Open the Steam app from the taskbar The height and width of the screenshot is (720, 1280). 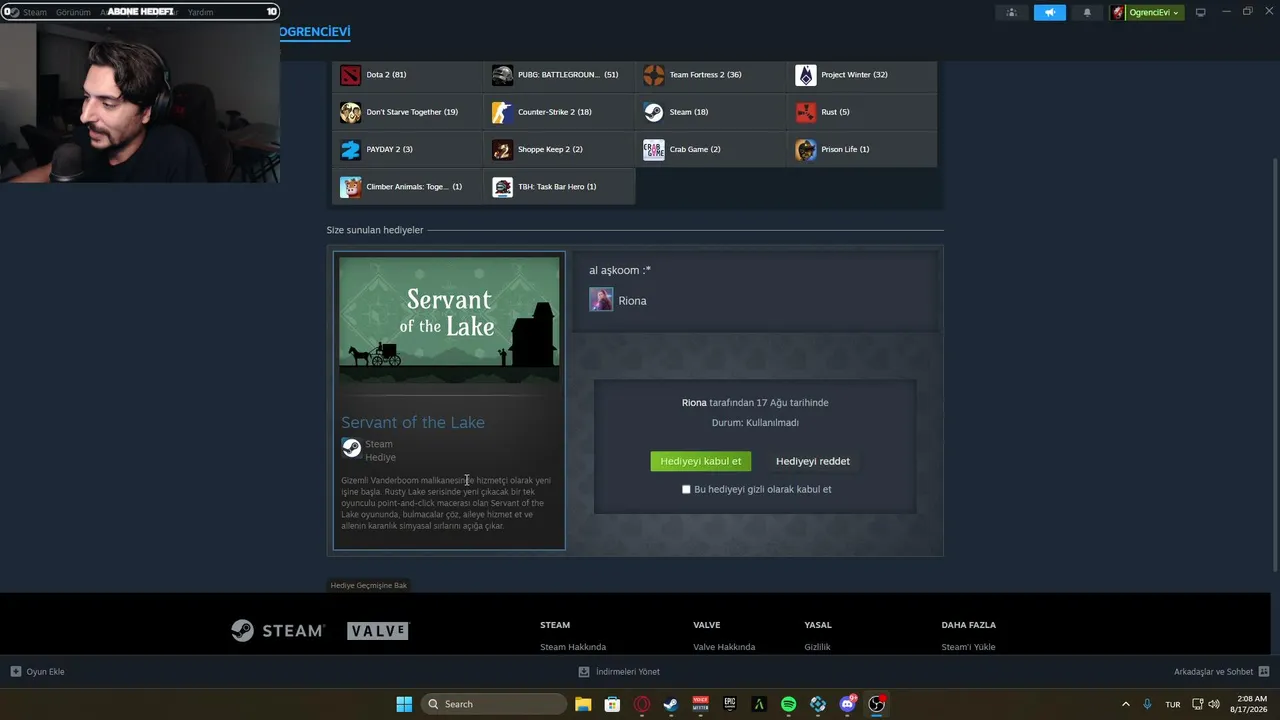[671, 704]
